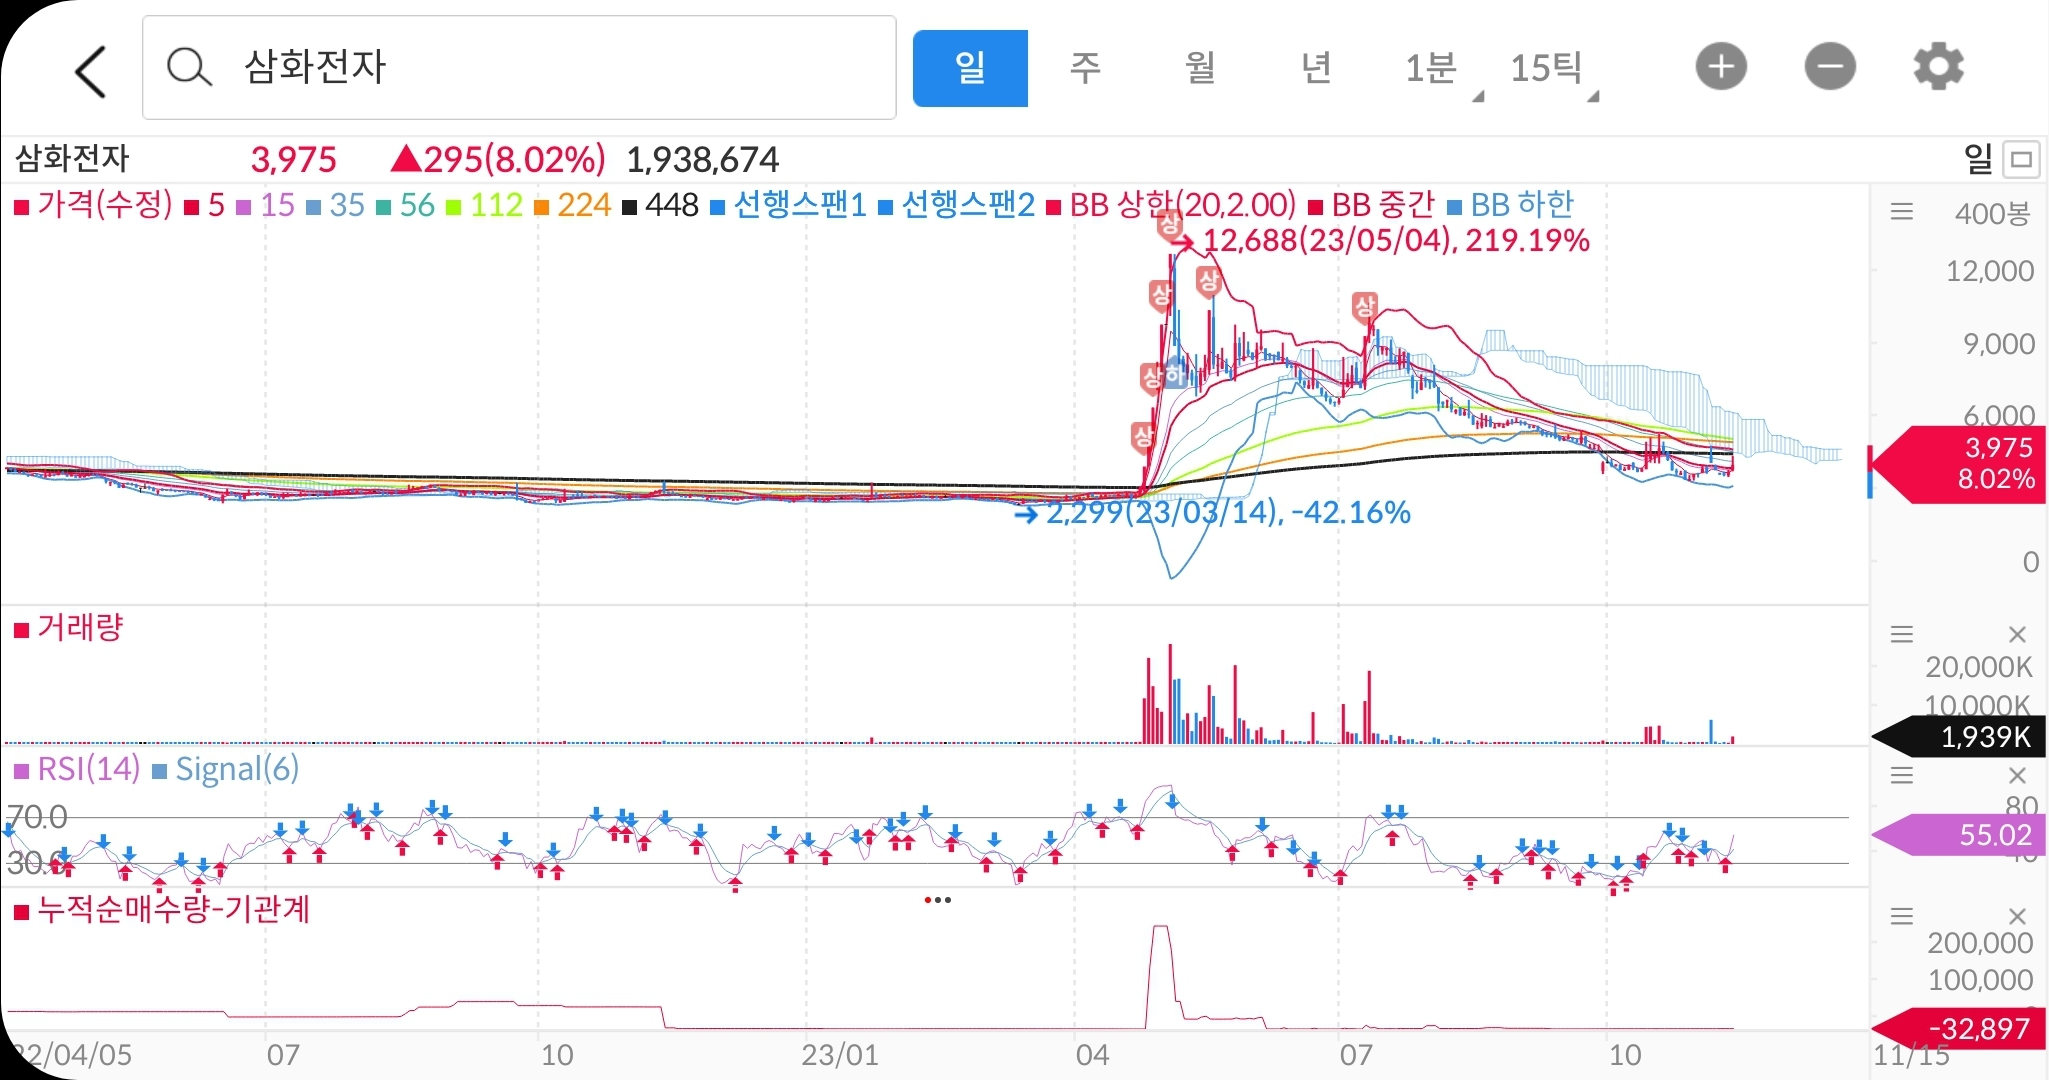
Task: Open chart settings gear icon
Action: coord(1938,67)
